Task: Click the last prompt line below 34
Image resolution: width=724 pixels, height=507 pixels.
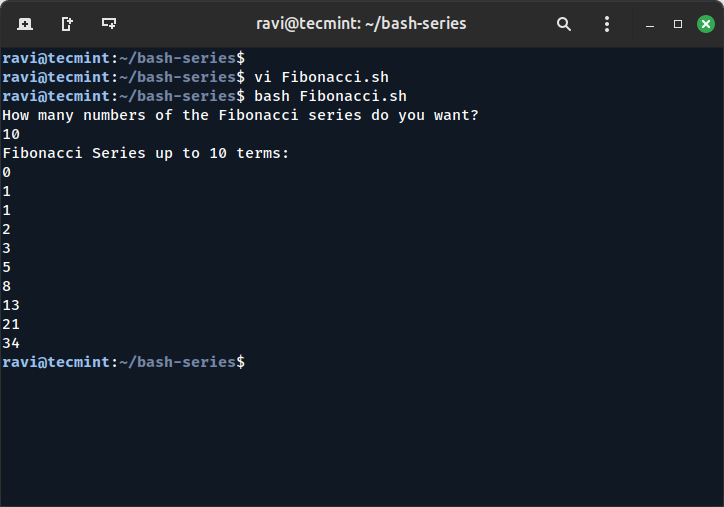Action: pos(123,362)
